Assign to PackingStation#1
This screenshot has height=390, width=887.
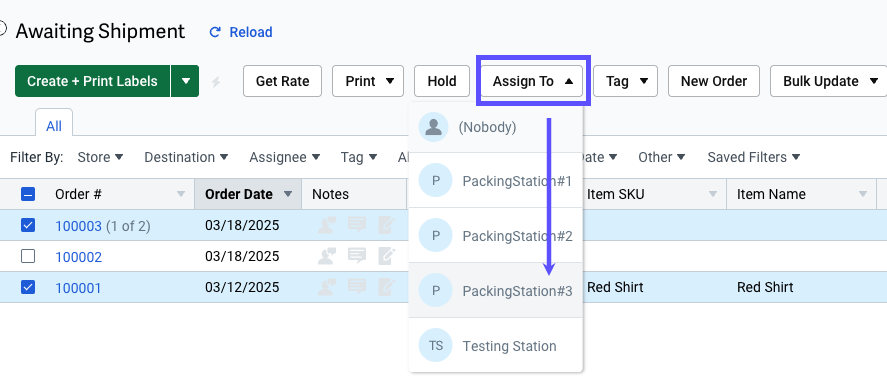point(496,181)
